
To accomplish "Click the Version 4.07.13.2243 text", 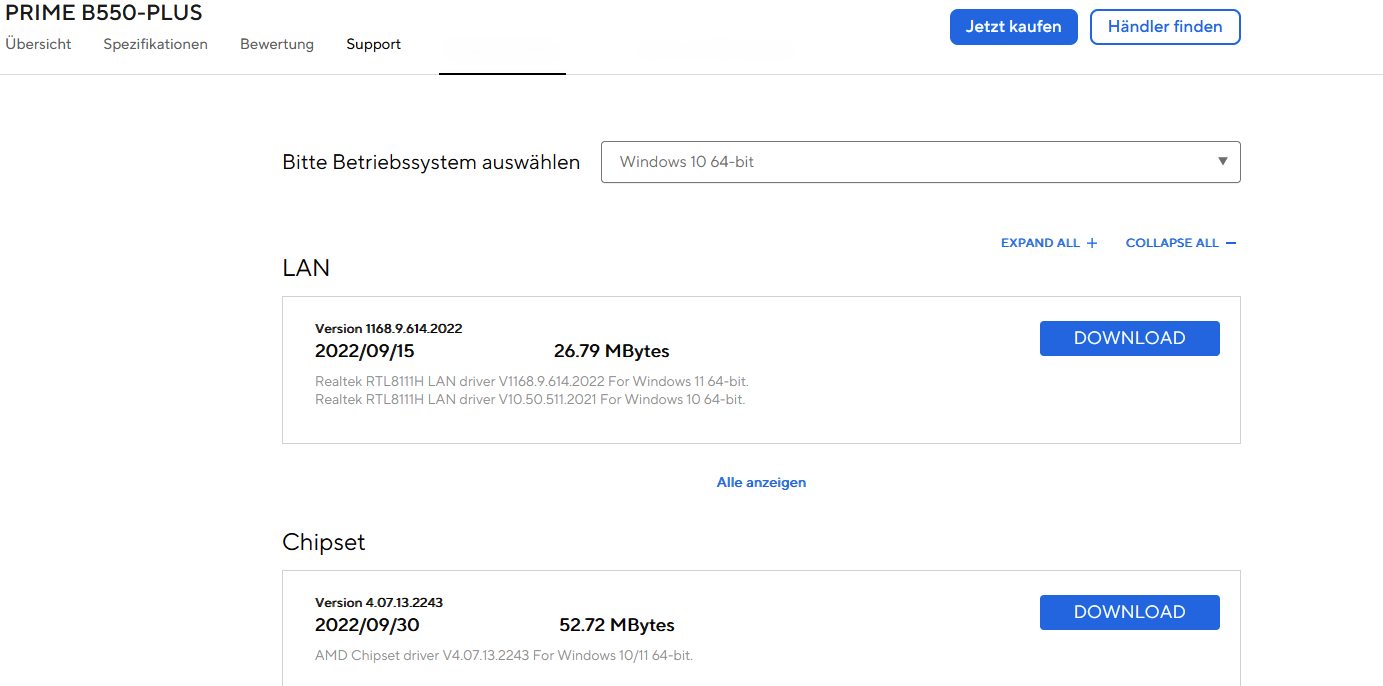I will click(379, 602).
